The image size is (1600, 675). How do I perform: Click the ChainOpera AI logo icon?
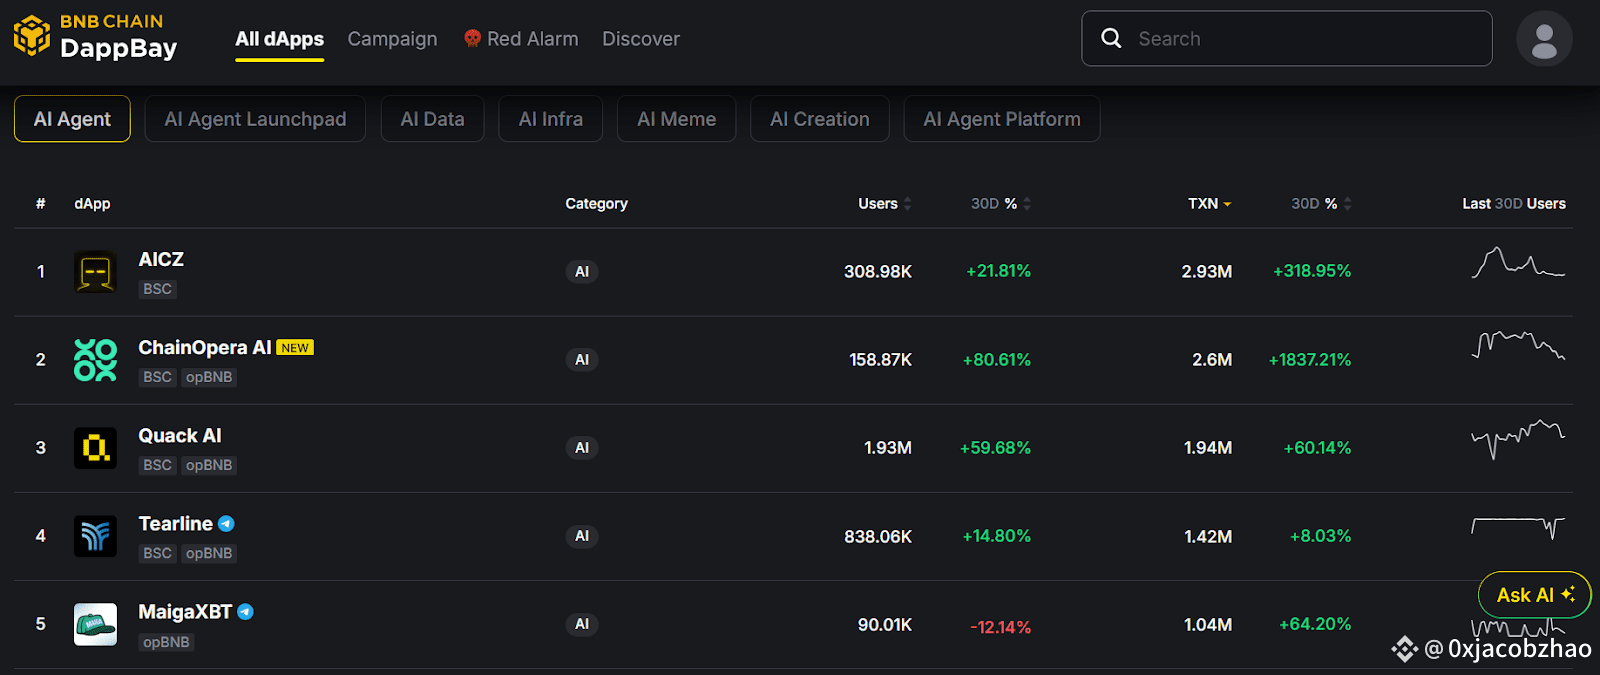pyautogui.click(x=95, y=360)
